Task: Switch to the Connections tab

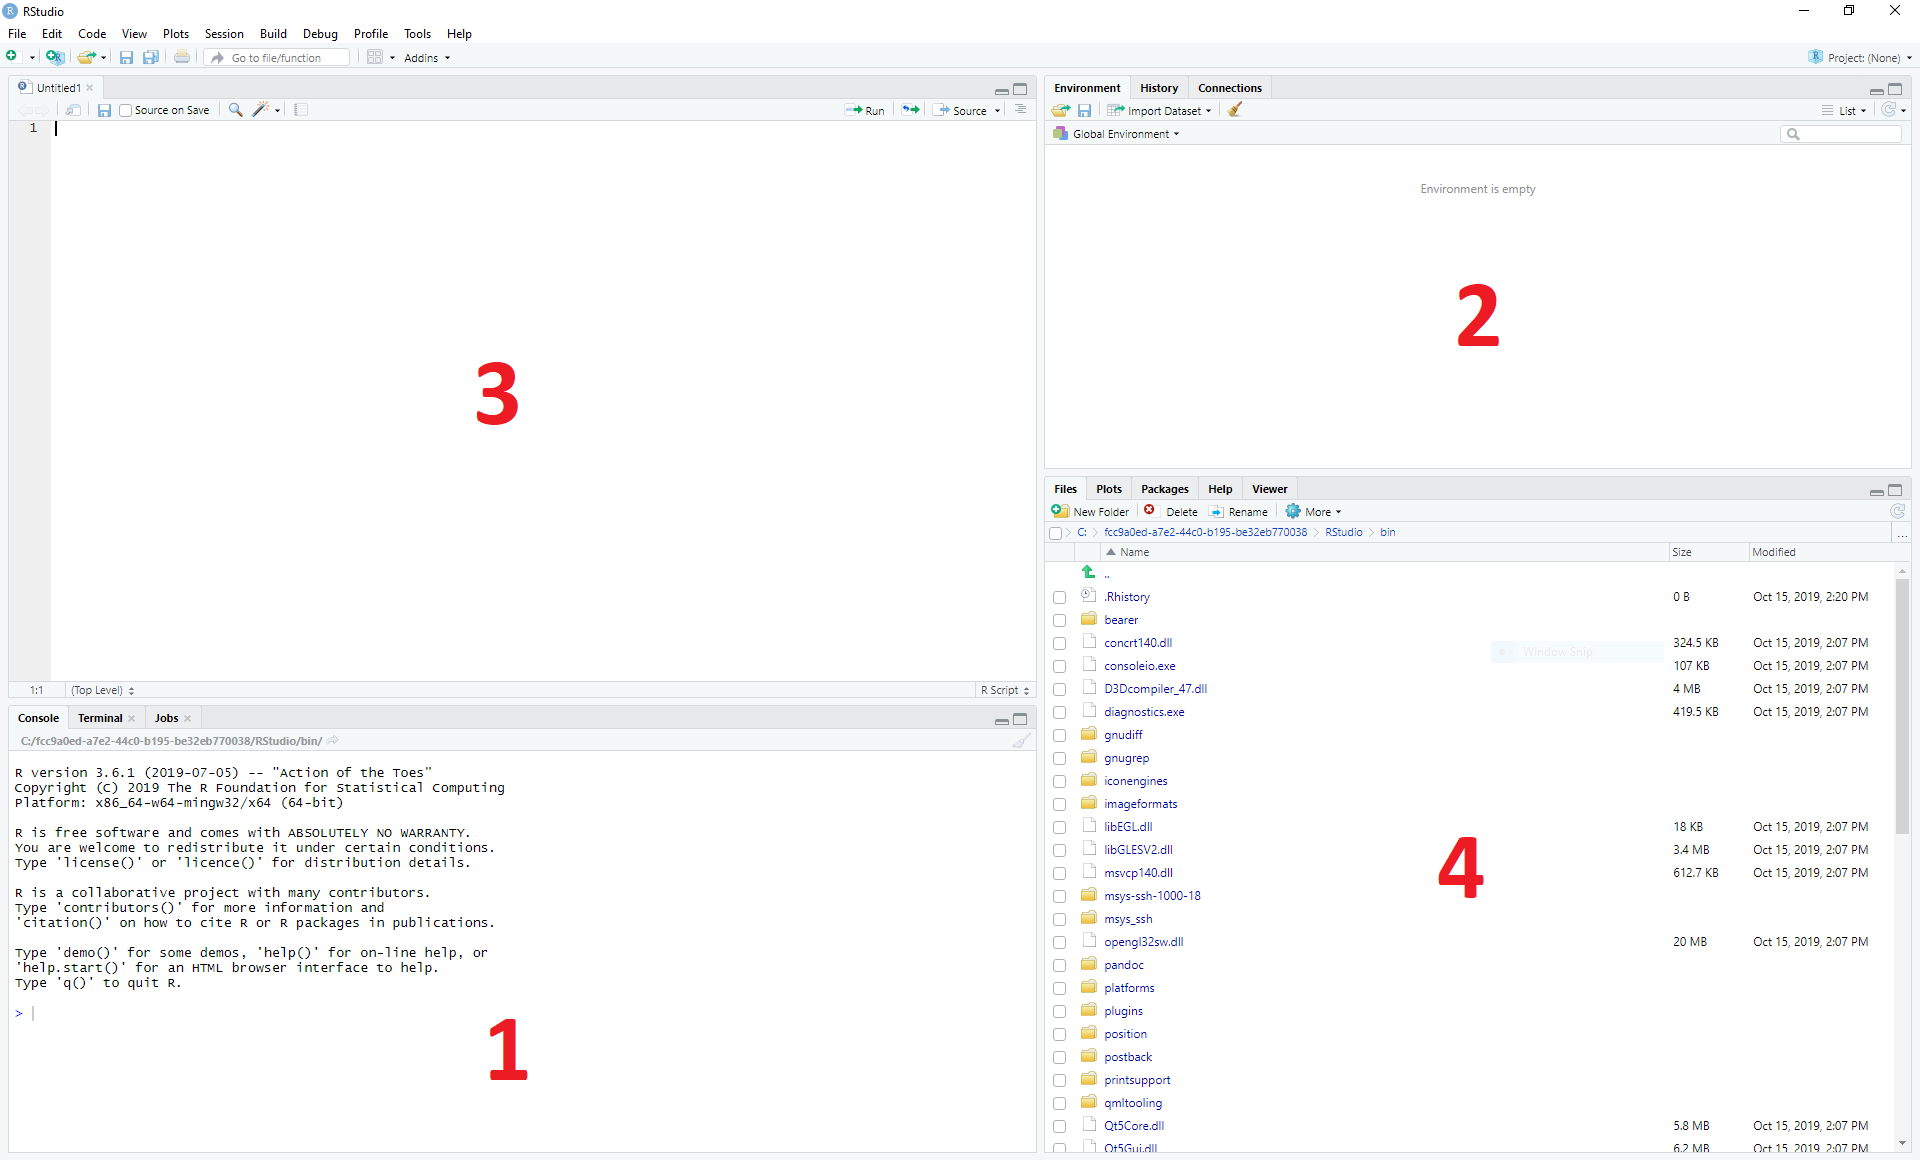Action: click(1229, 88)
